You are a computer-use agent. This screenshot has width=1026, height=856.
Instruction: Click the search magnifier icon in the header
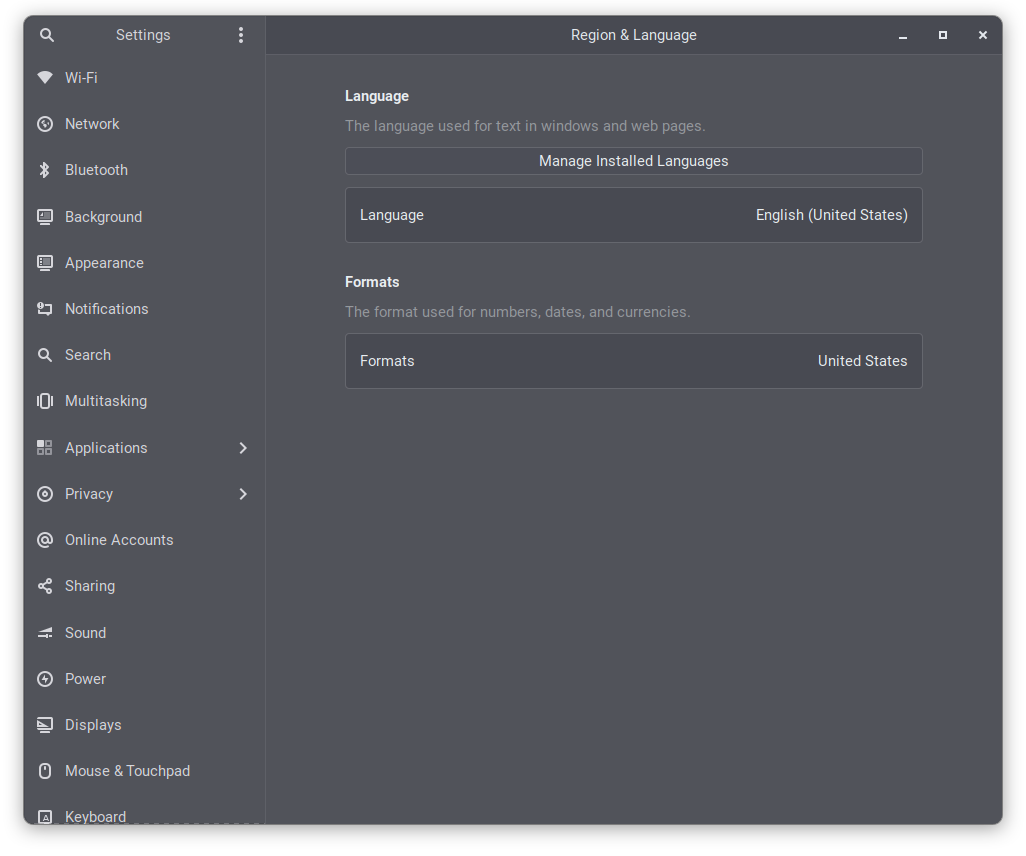46,35
